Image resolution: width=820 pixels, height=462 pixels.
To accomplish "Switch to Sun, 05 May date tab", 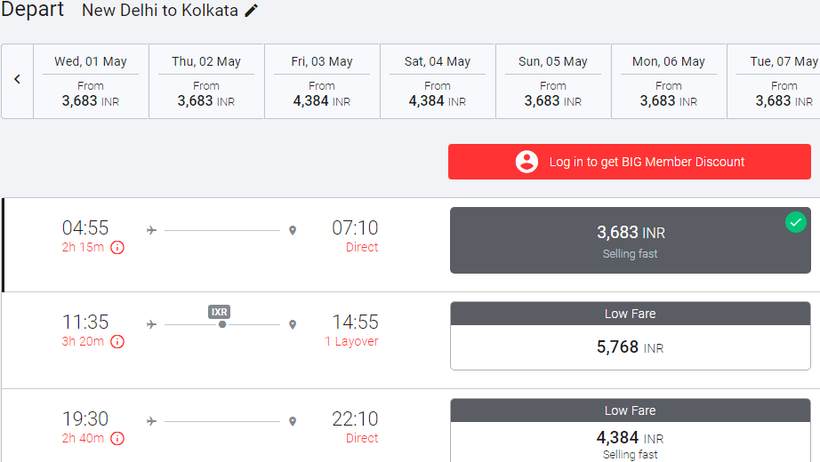I will 553,81.
